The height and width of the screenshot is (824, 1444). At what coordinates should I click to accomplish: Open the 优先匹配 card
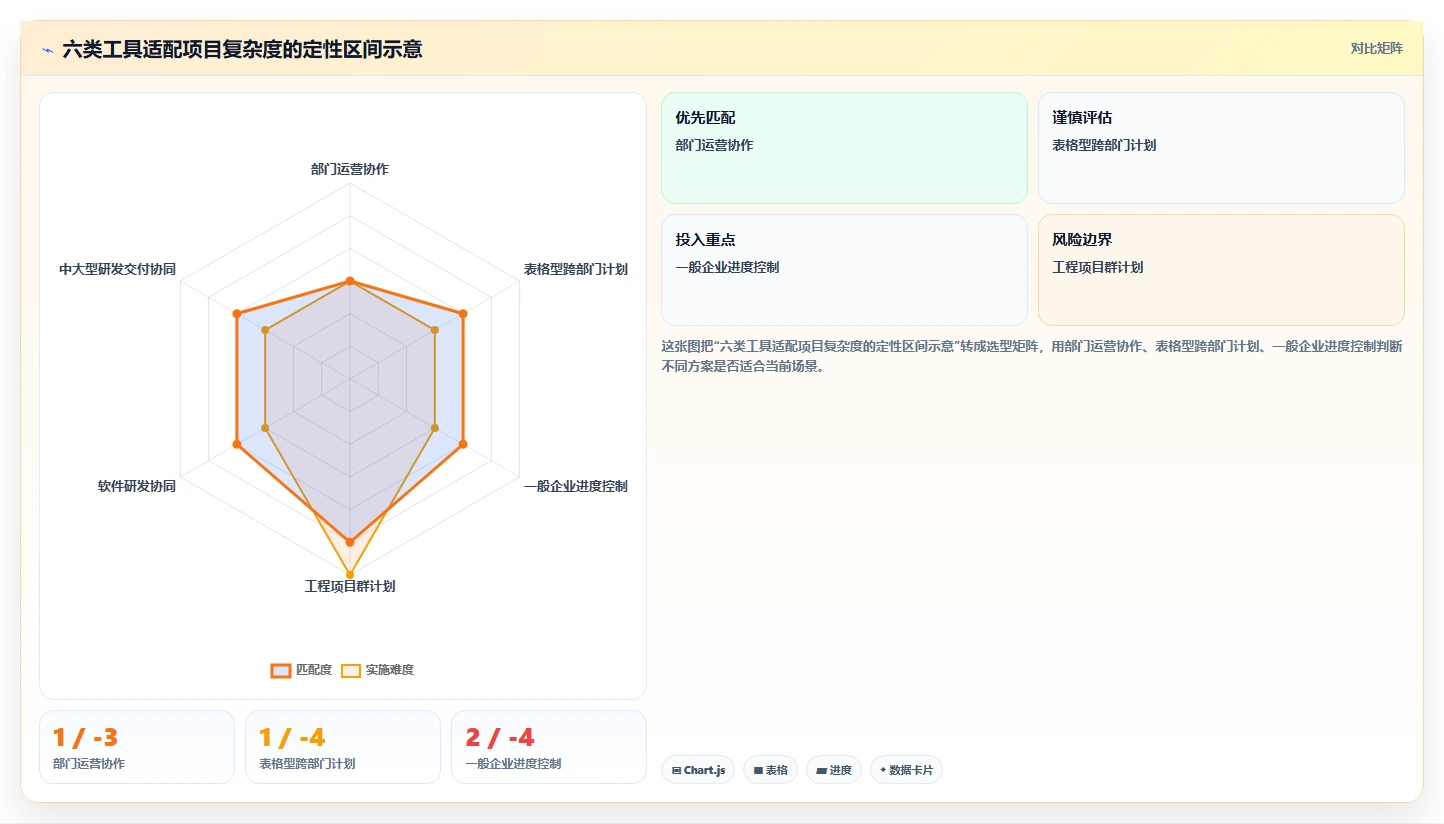(x=844, y=148)
